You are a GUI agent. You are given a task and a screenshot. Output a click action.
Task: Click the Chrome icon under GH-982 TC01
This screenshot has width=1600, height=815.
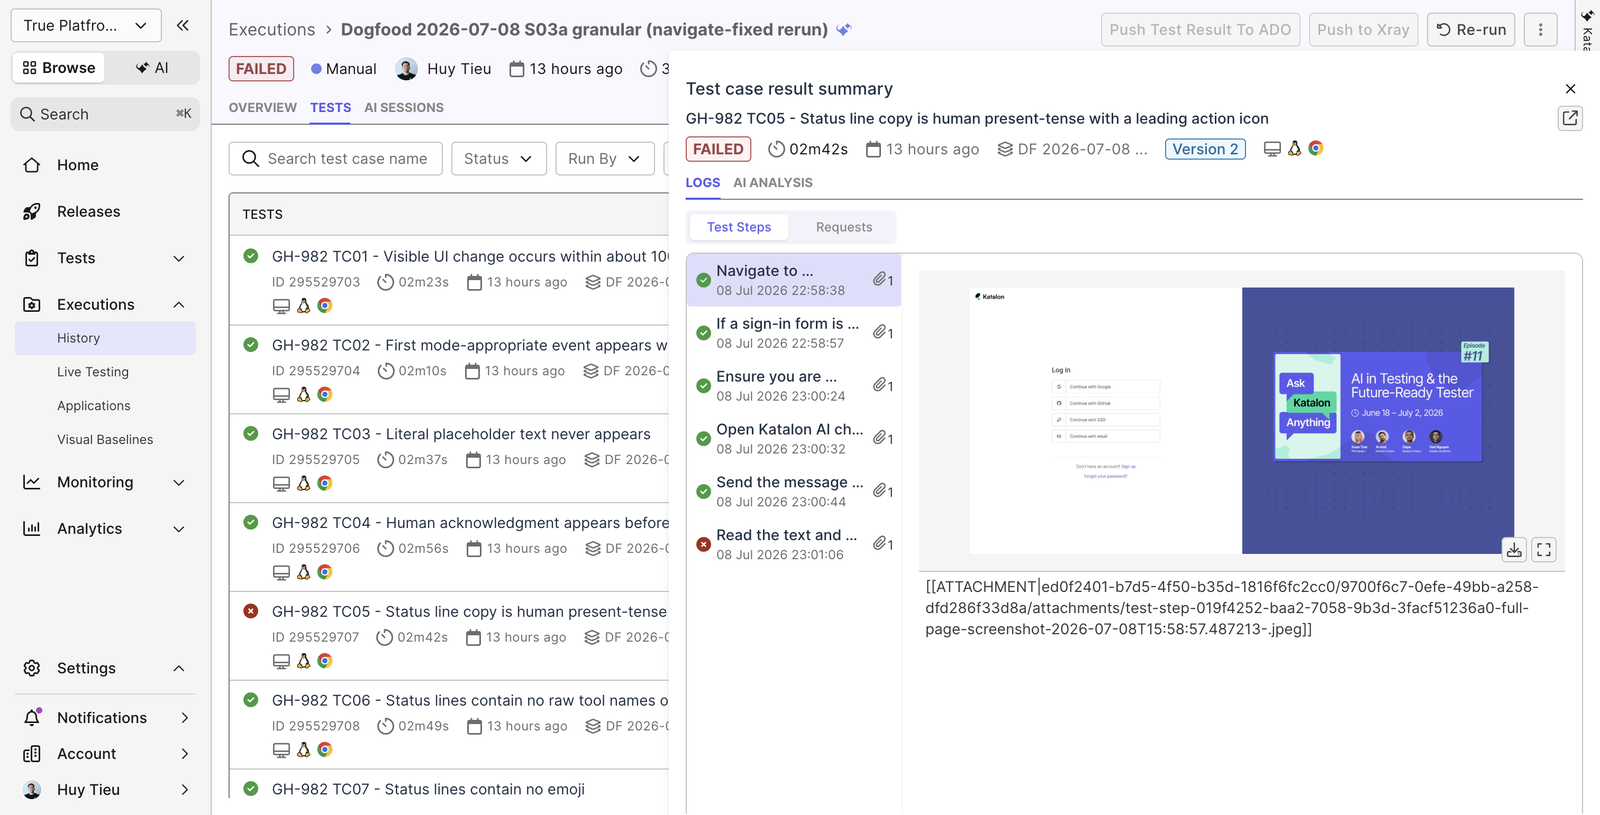pos(325,306)
